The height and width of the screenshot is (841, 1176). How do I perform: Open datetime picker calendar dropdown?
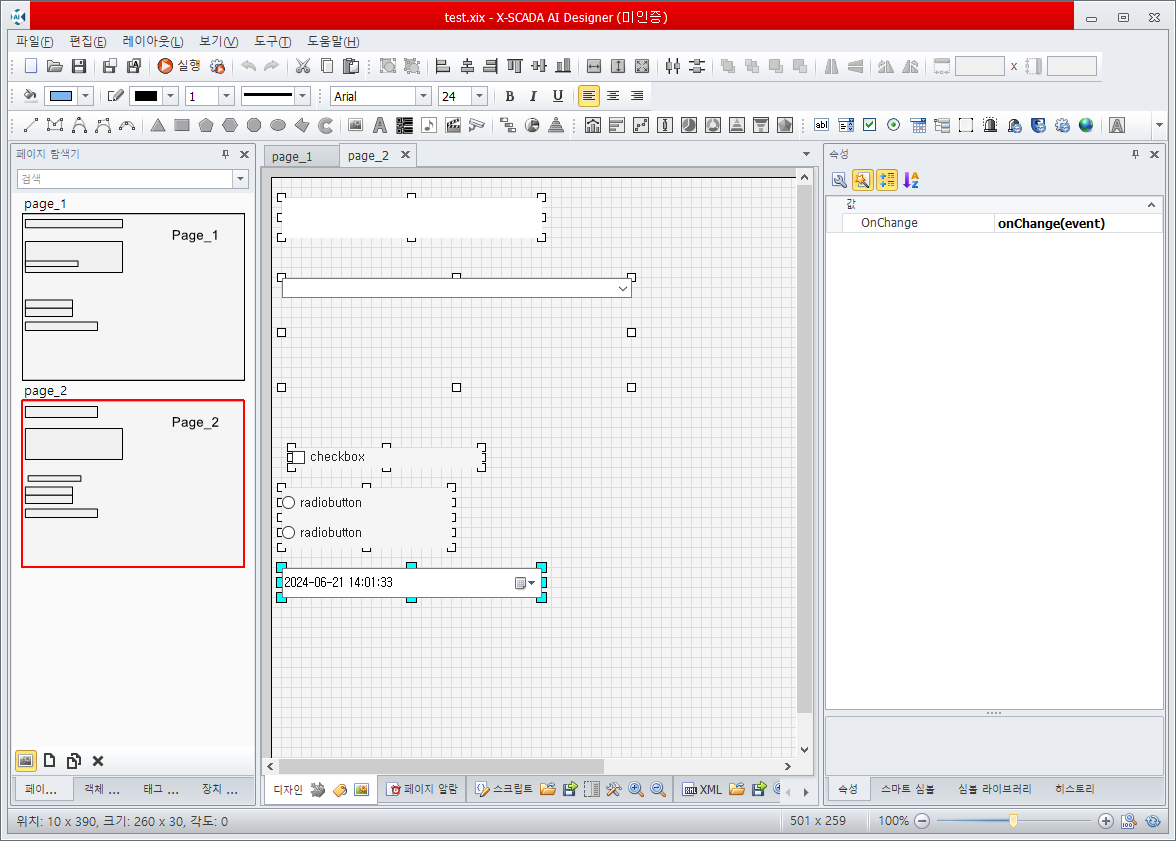coord(525,583)
